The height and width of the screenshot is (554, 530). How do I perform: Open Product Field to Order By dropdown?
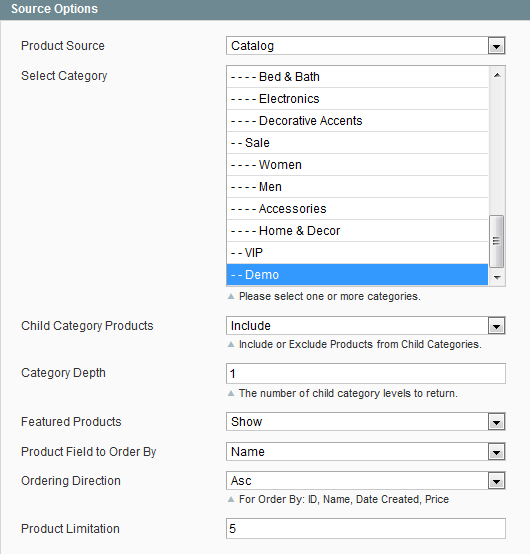366,452
